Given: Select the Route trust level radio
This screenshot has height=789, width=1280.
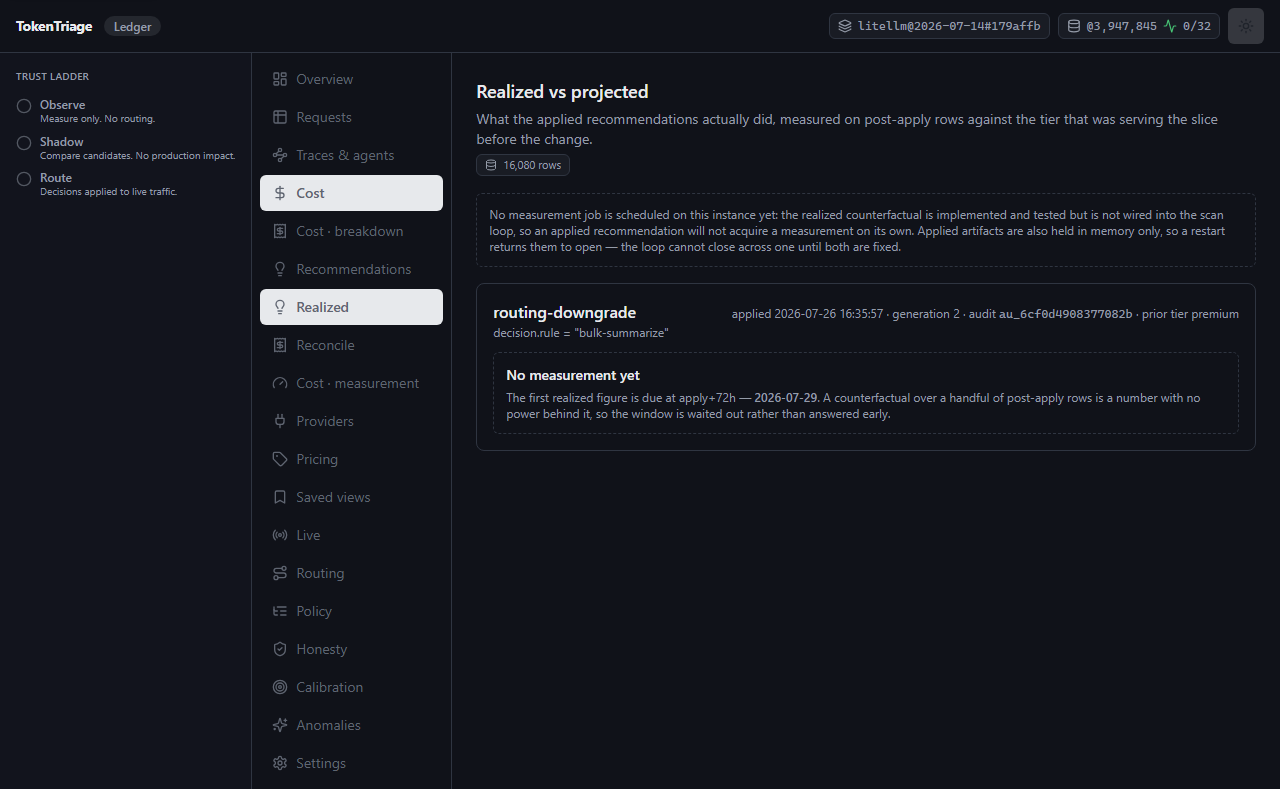Looking at the screenshot, I should (x=24, y=179).
